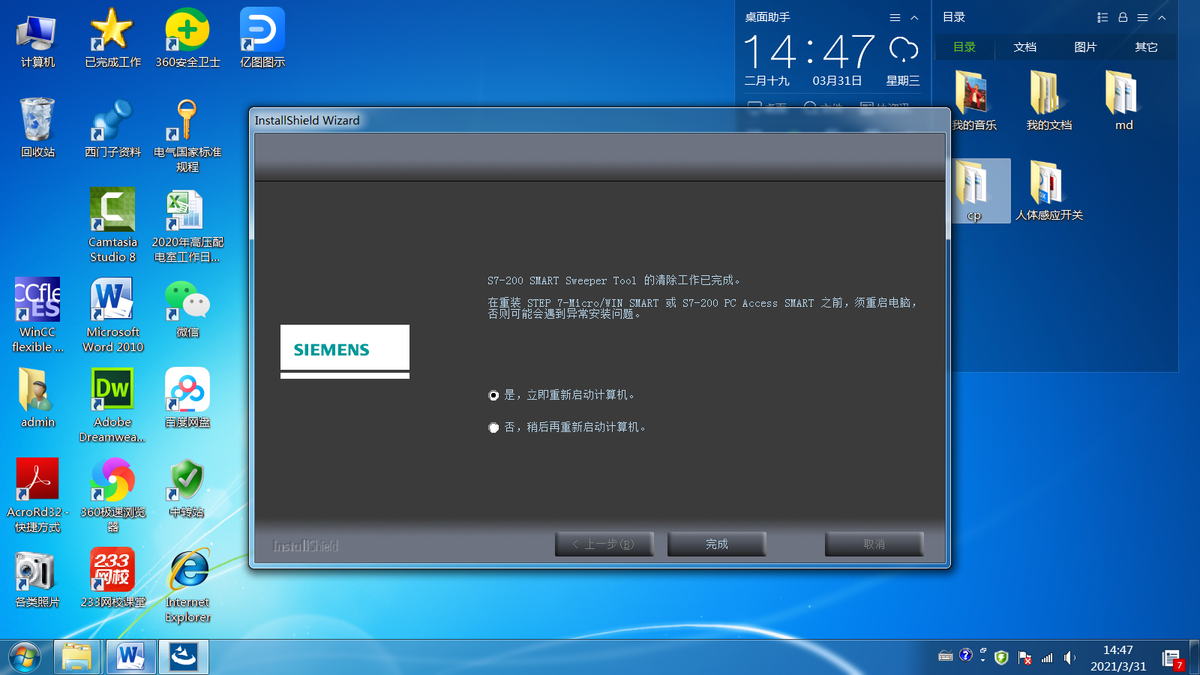Switch to the 其它 tab
Viewport: 1200px width, 675px height.
1146,47
